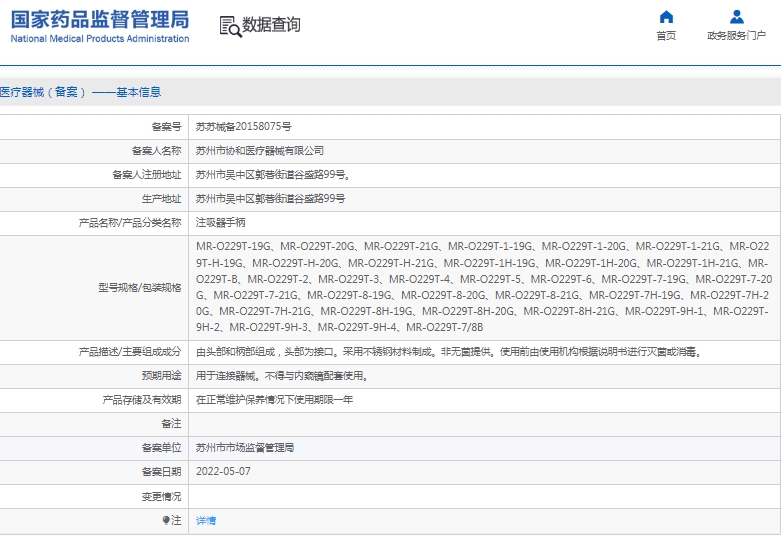Click the model list starting MR-O229T-19G
This screenshot has width=781, height=540.
484,287
